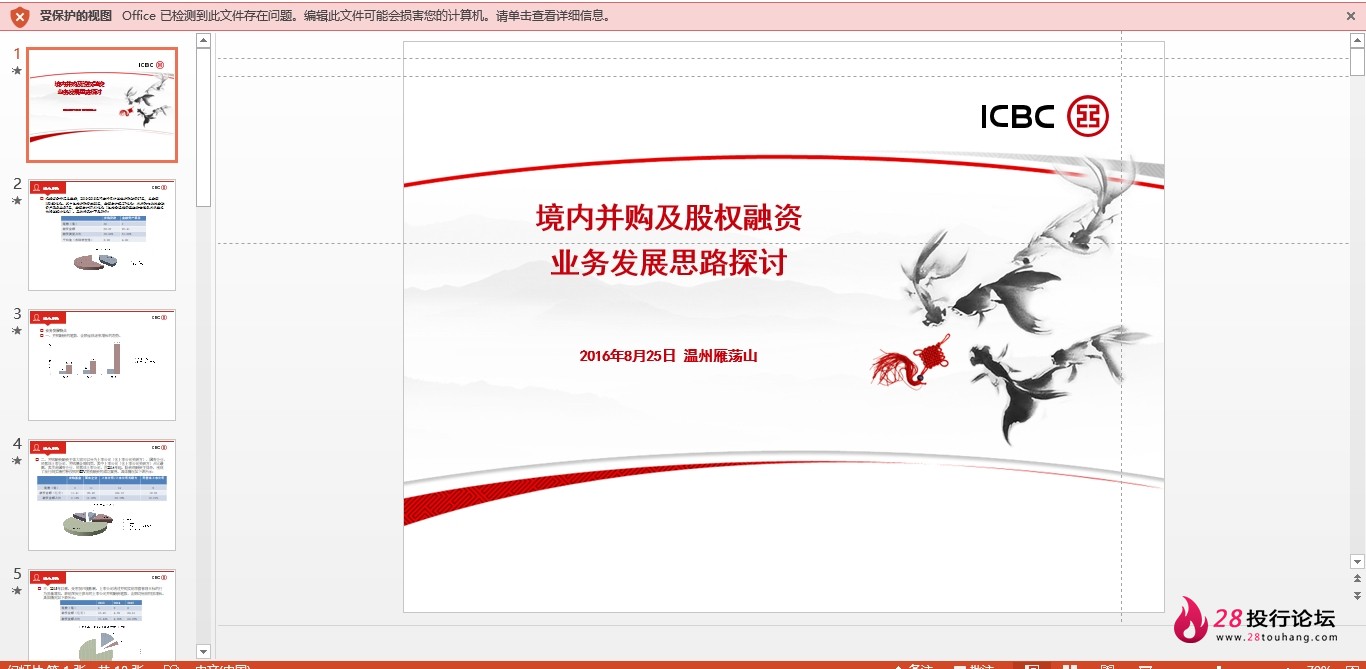This screenshot has height=669, width=1366.
Task: Click the Office file problem warning message
Action: [366, 16]
